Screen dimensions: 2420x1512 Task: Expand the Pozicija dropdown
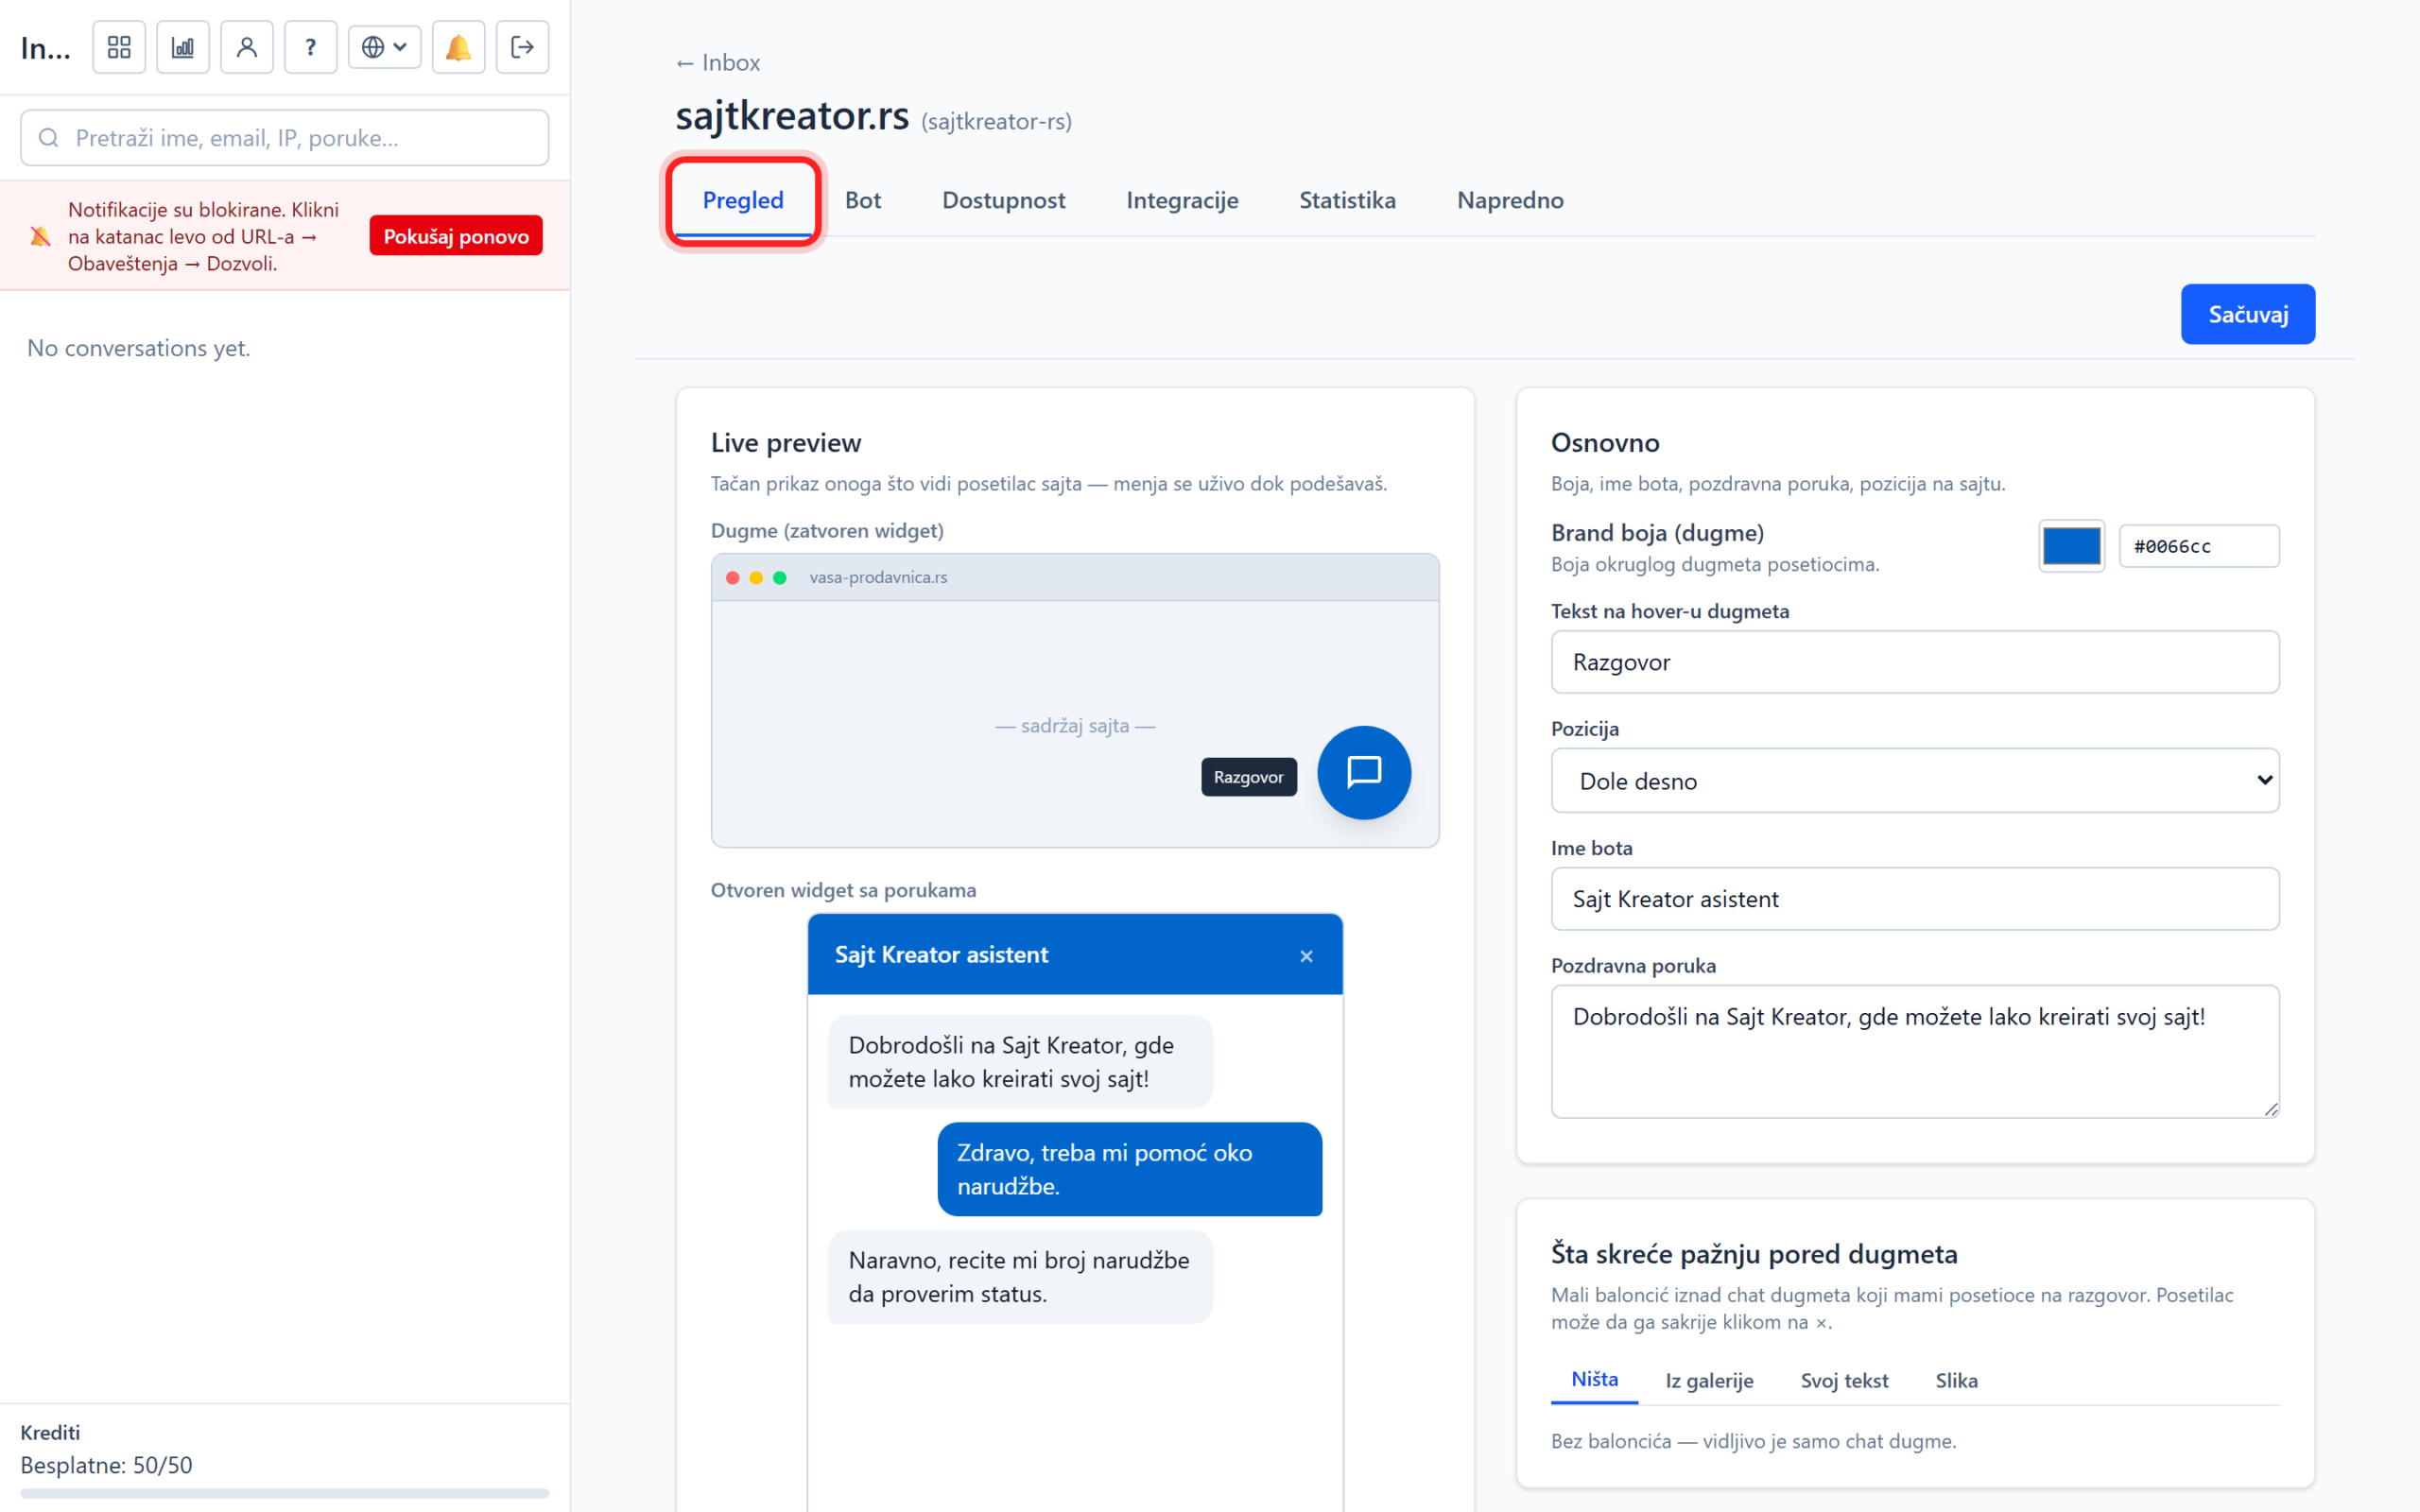coord(1914,780)
